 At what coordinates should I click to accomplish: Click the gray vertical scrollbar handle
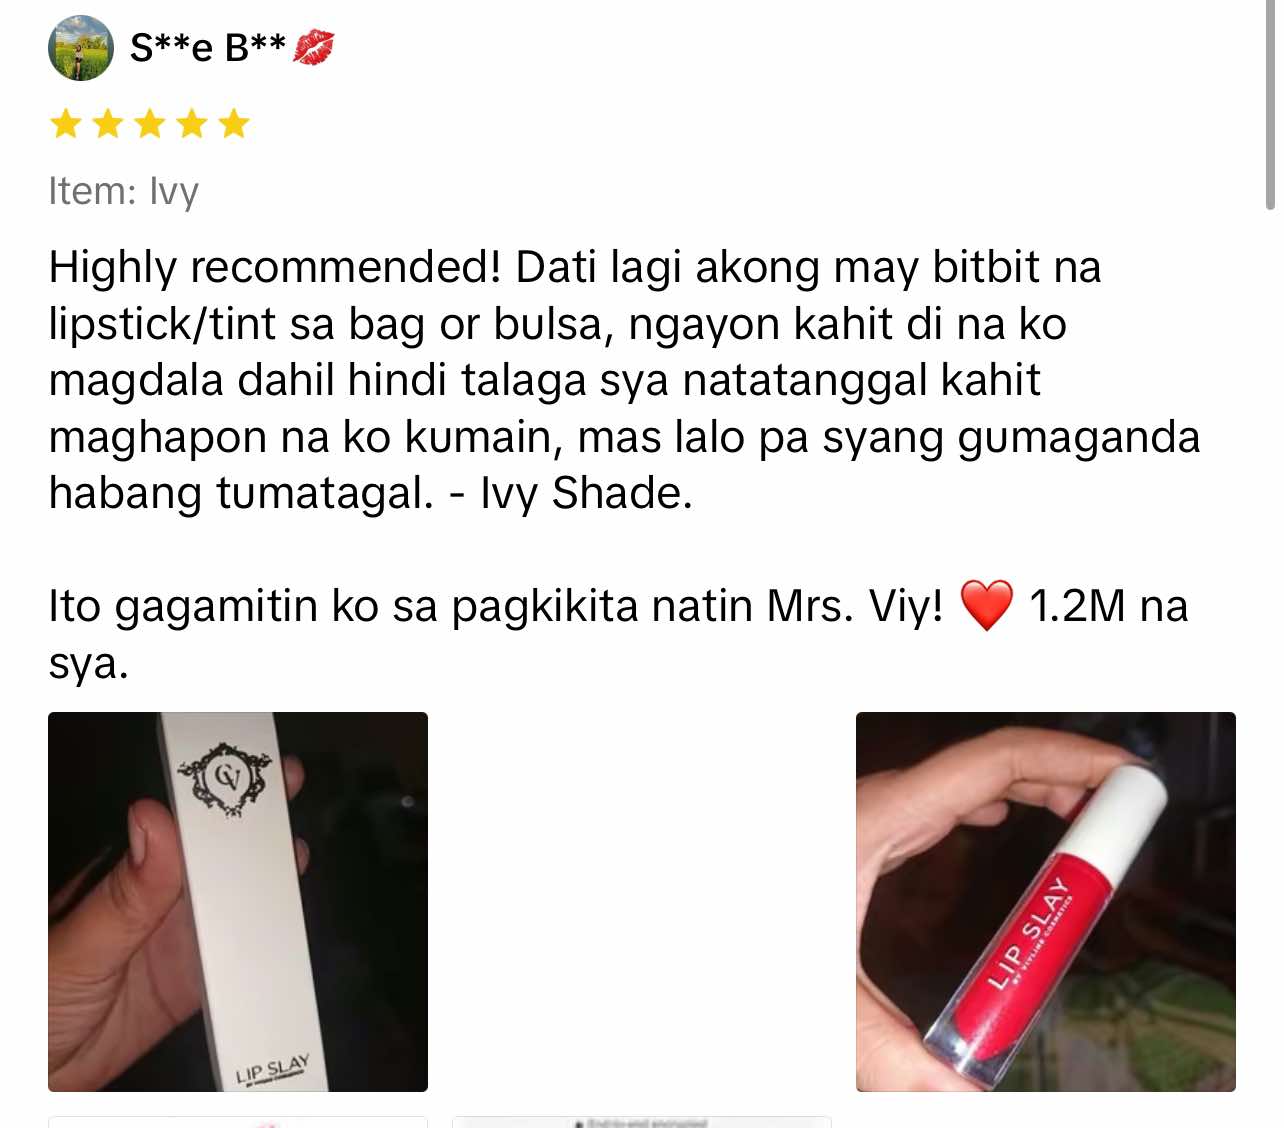click(x=1270, y=104)
